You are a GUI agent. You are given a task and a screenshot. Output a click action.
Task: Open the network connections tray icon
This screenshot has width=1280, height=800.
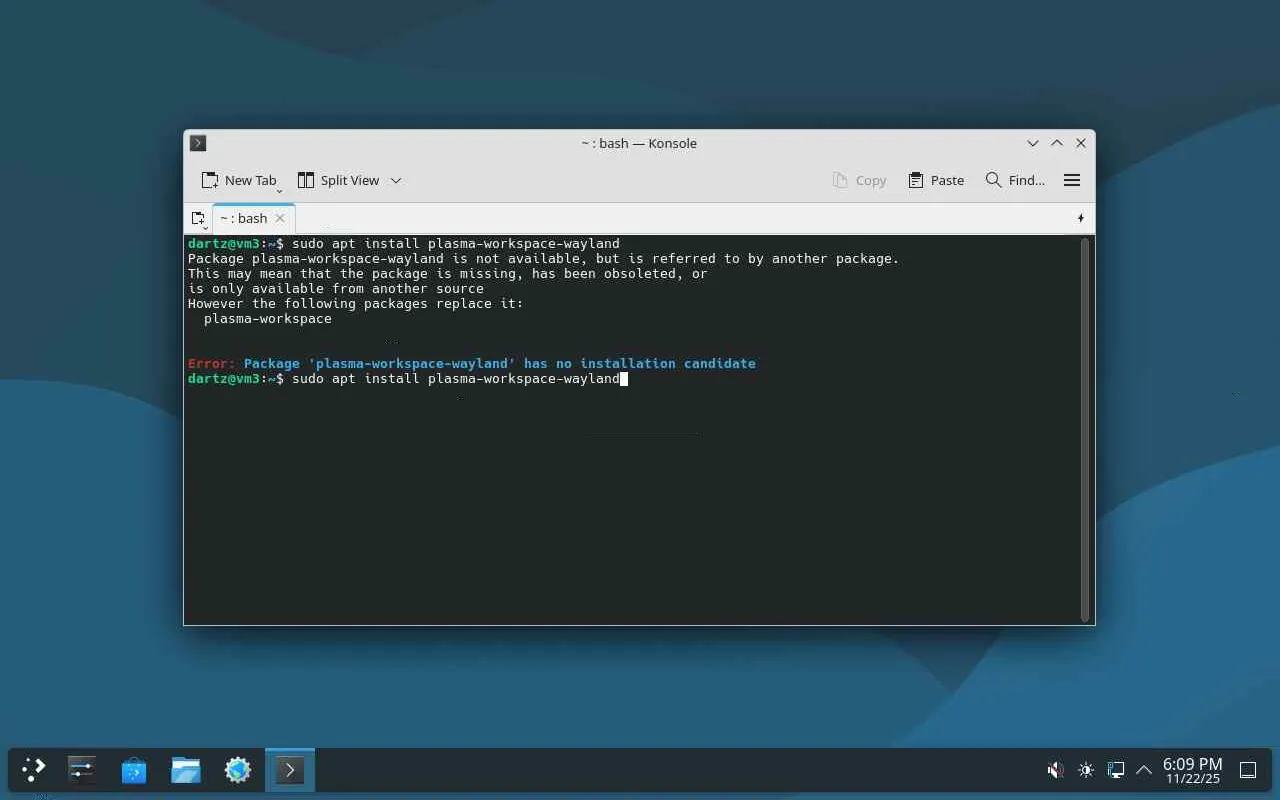[x=1116, y=770]
